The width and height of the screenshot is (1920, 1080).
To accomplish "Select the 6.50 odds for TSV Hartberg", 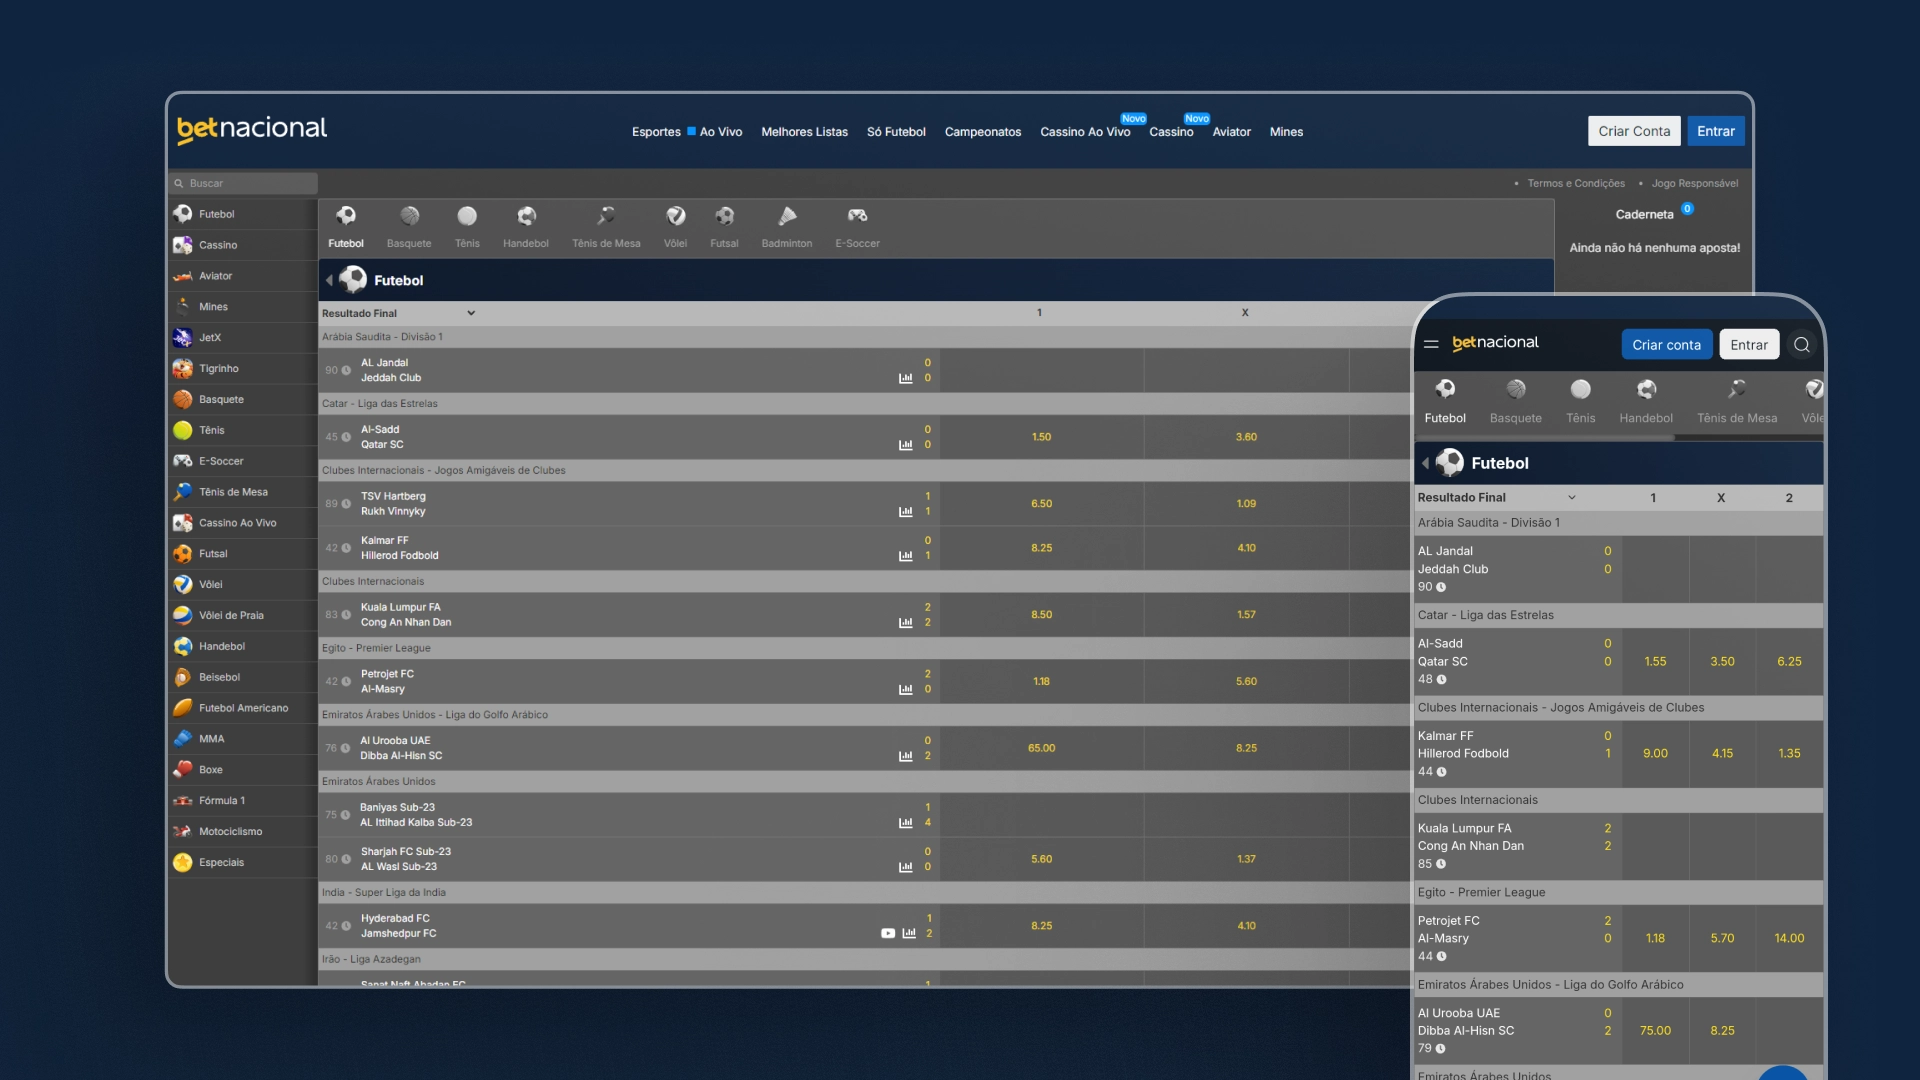I will coord(1041,504).
